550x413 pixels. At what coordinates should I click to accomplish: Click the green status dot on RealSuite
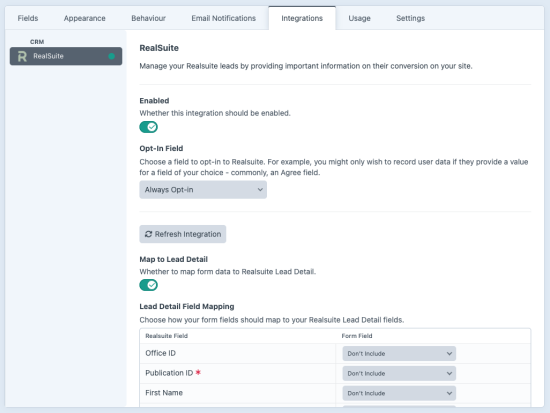pos(112,56)
